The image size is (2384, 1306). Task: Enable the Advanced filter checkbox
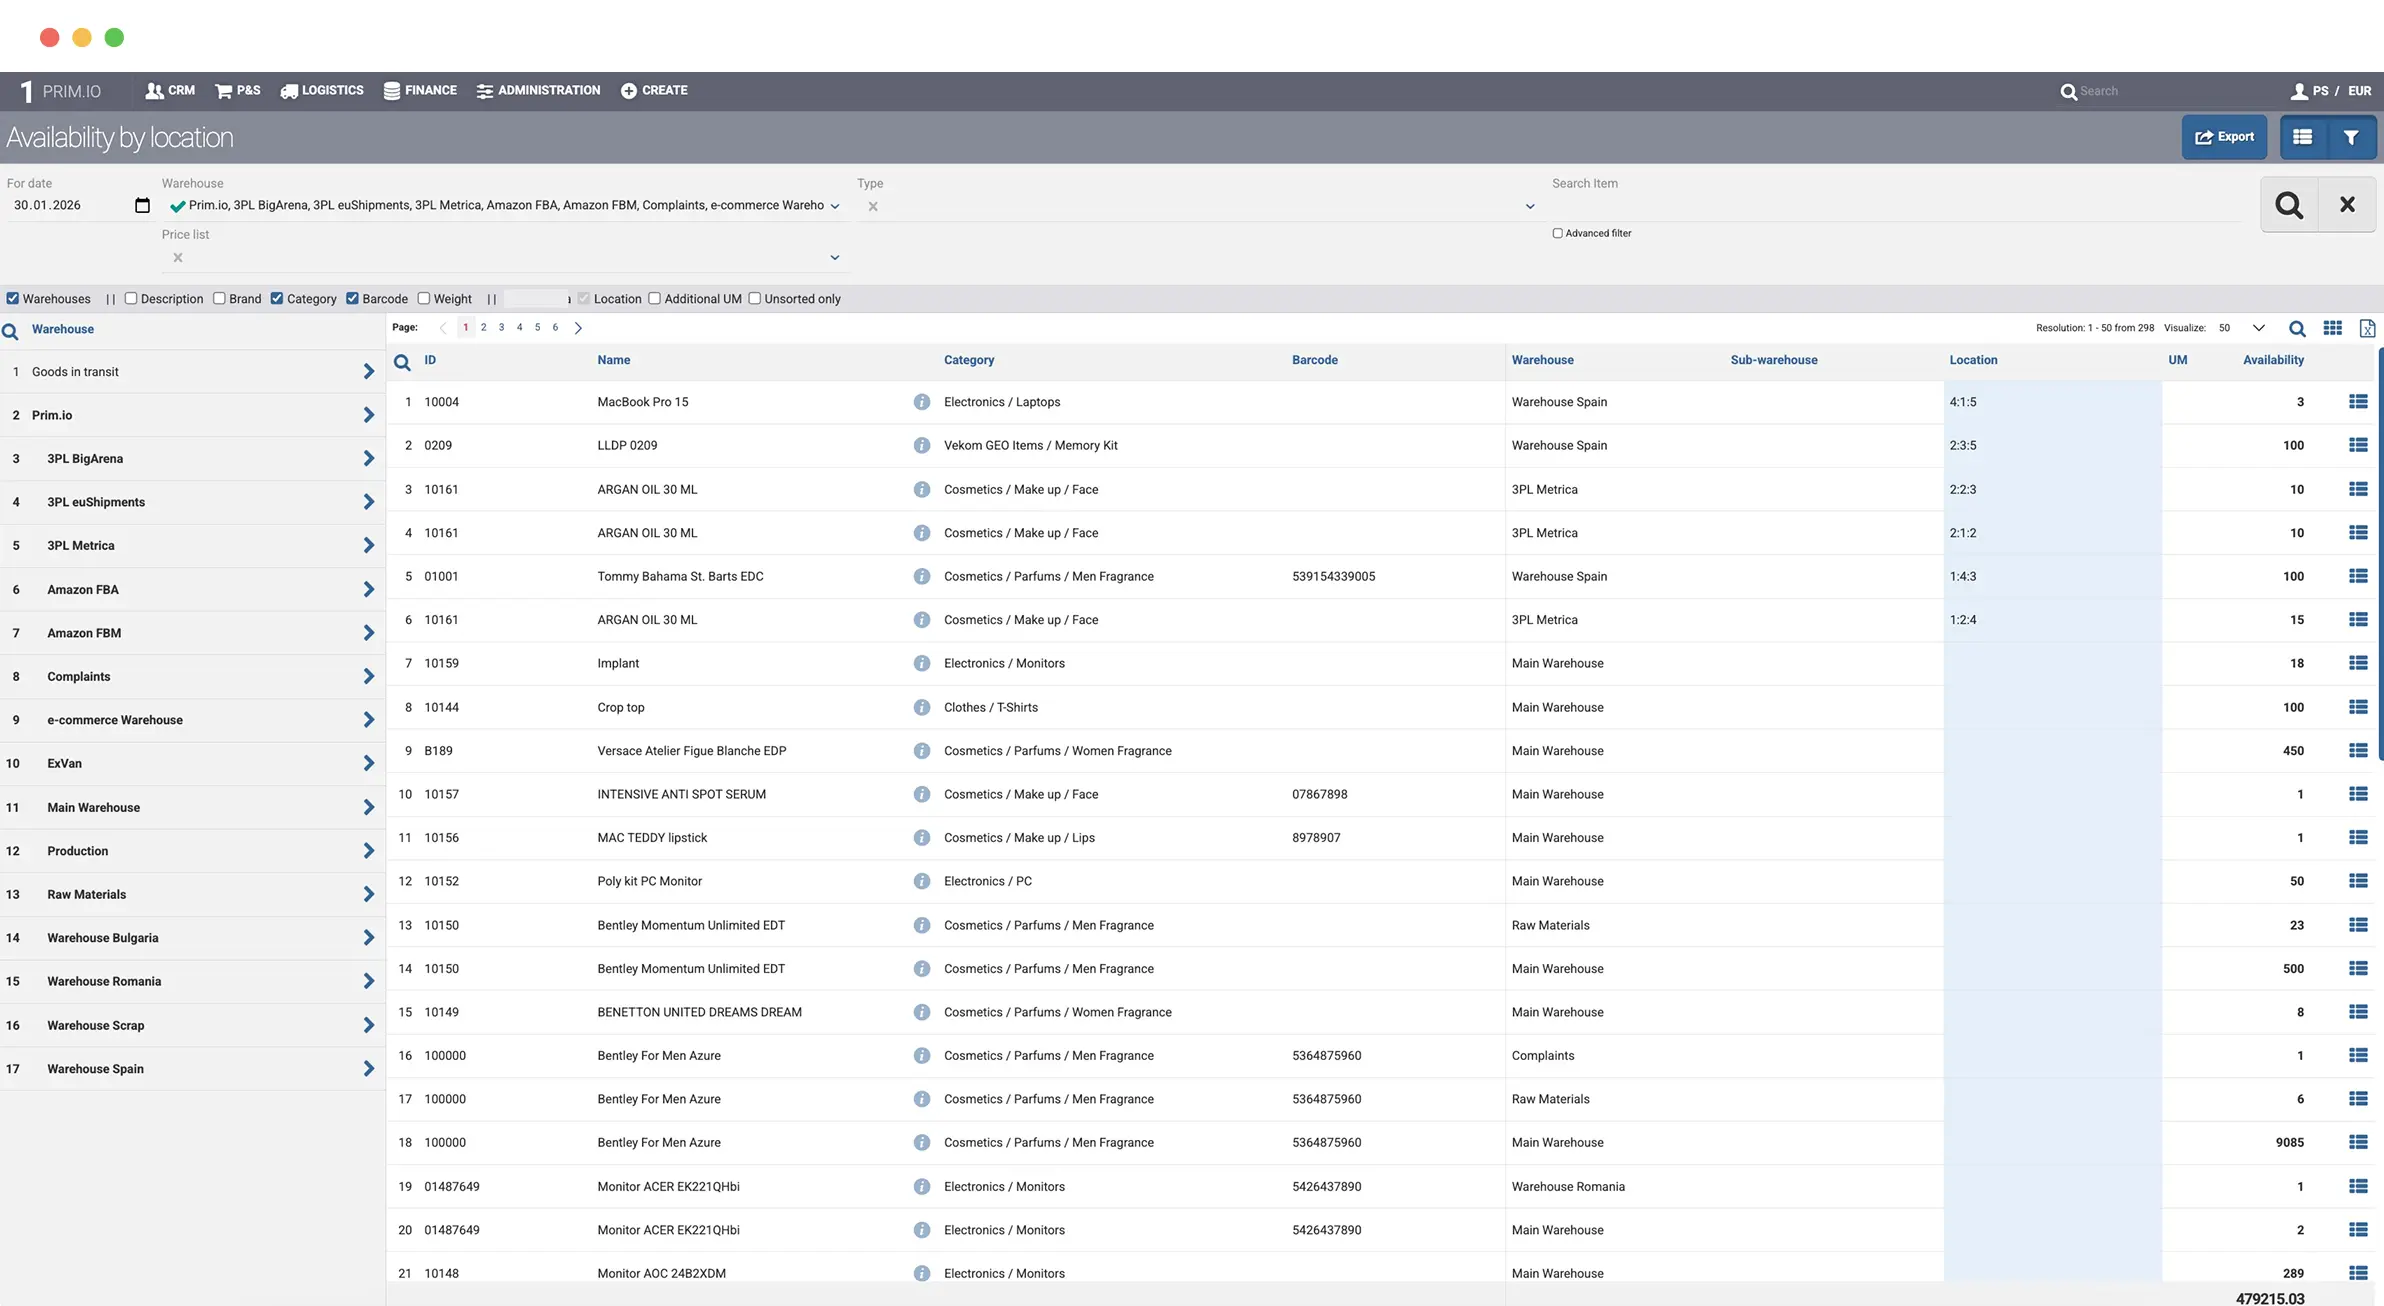(x=1557, y=233)
